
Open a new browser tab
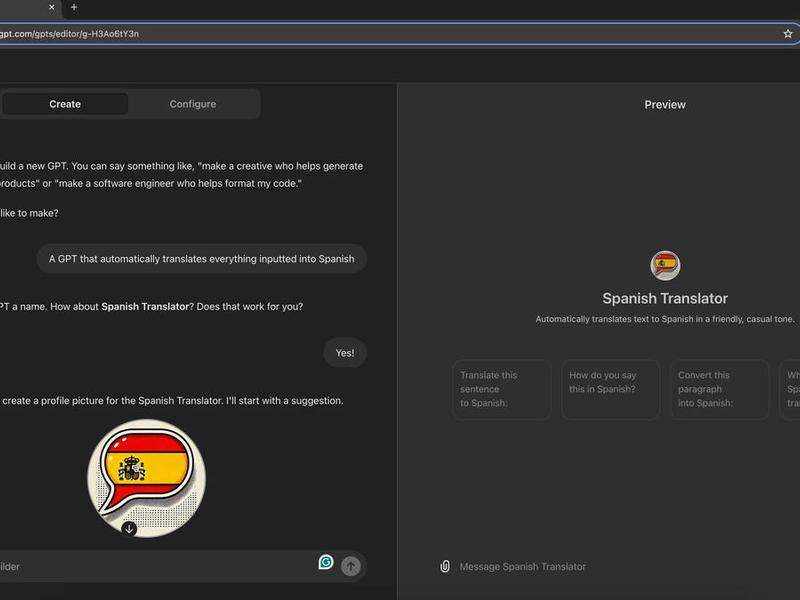click(74, 7)
